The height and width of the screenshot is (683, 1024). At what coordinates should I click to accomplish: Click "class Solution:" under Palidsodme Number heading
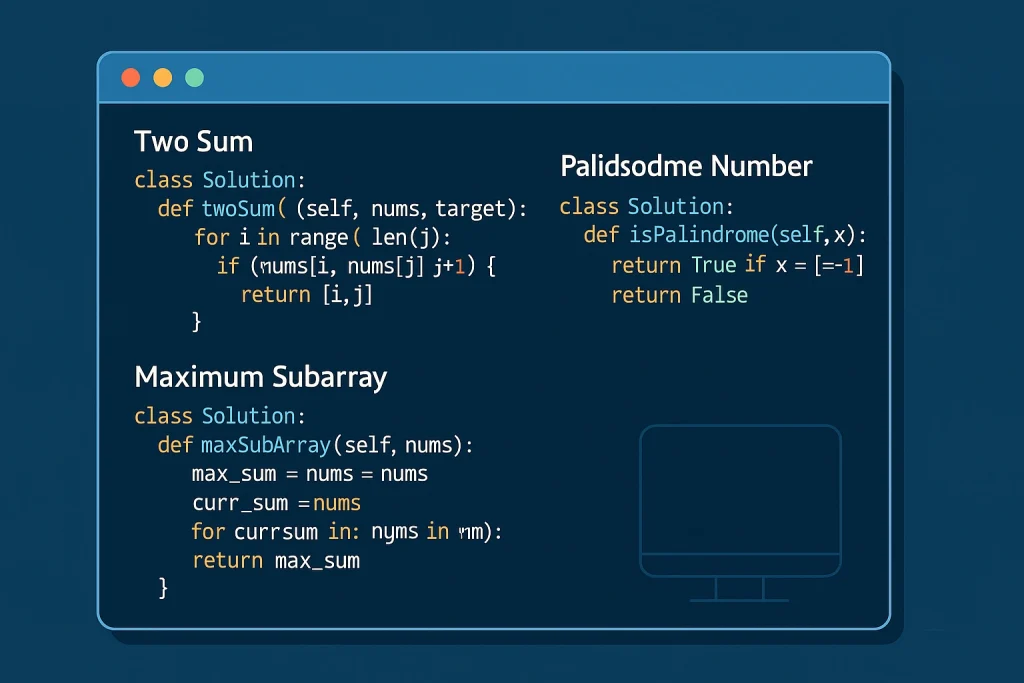click(x=647, y=206)
